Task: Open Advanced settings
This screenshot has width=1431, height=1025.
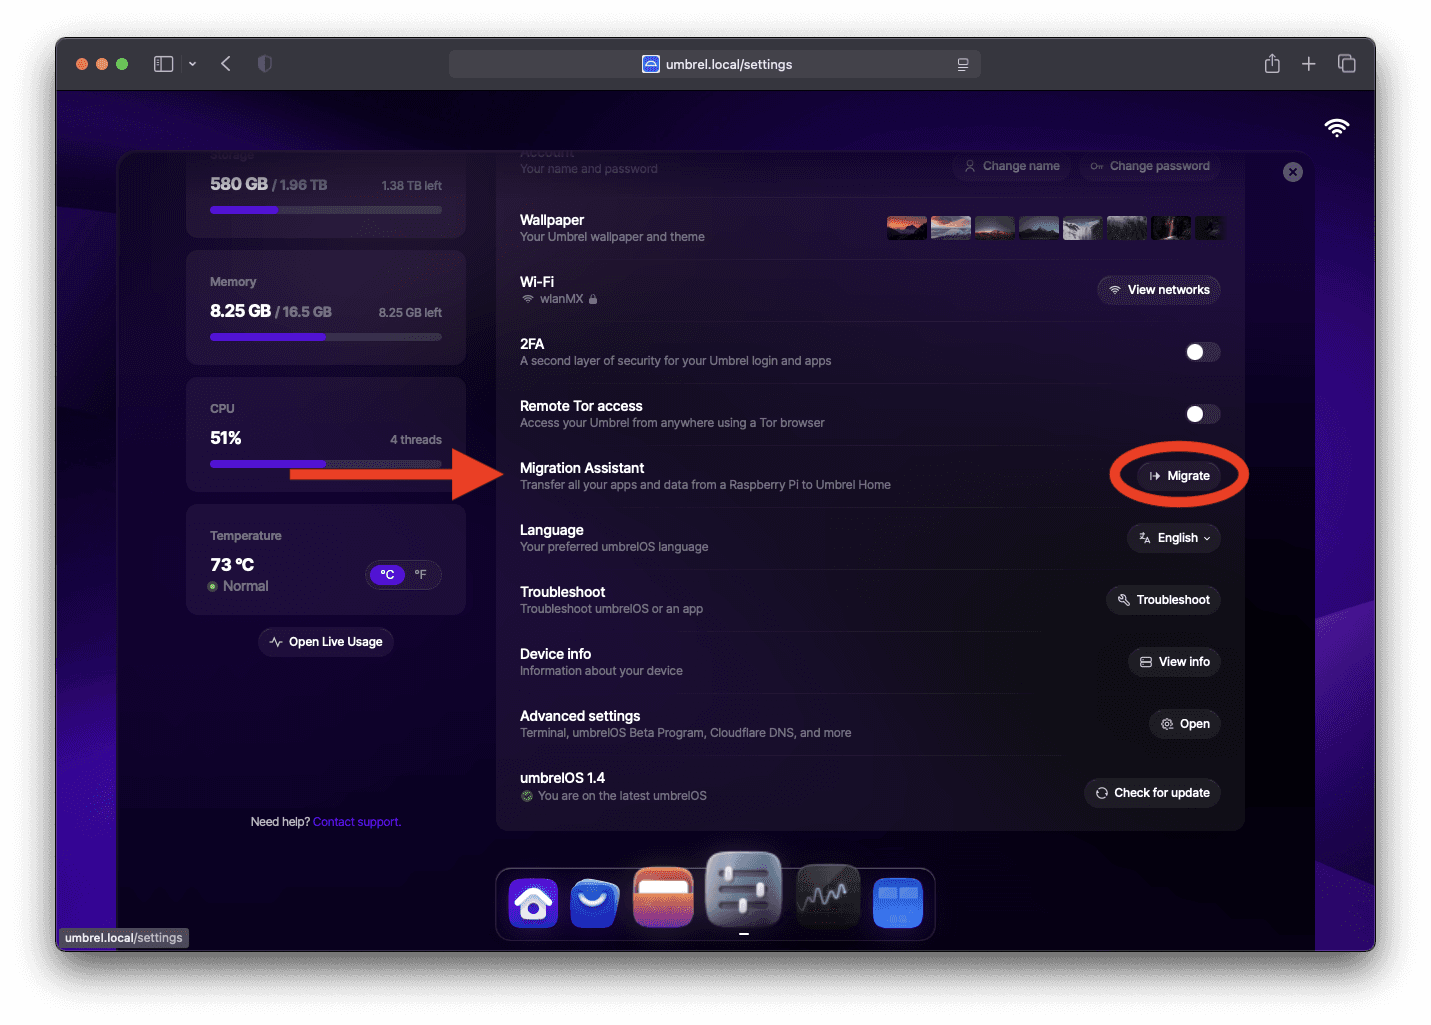Action: click(x=1184, y=724)
